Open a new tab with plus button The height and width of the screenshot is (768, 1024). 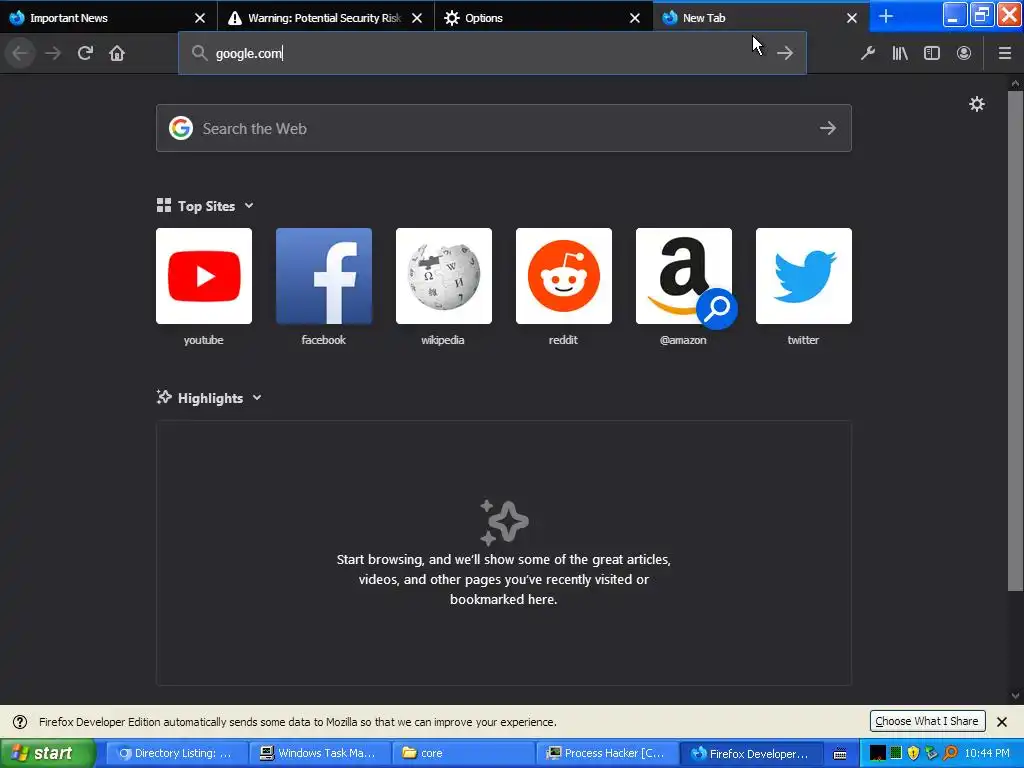886,16
